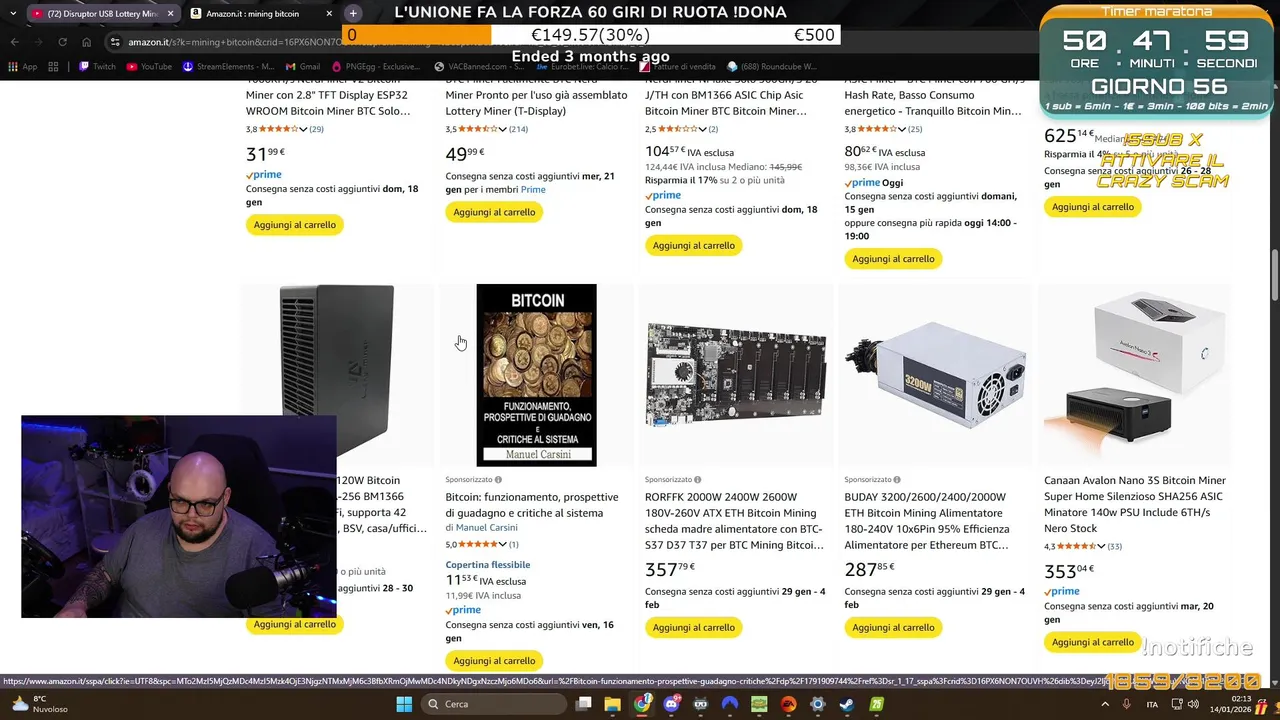Open the StreamElements bookmark
Viewport: 1280px width, 720px height.
pyautogui.click(x=228, y=67)
